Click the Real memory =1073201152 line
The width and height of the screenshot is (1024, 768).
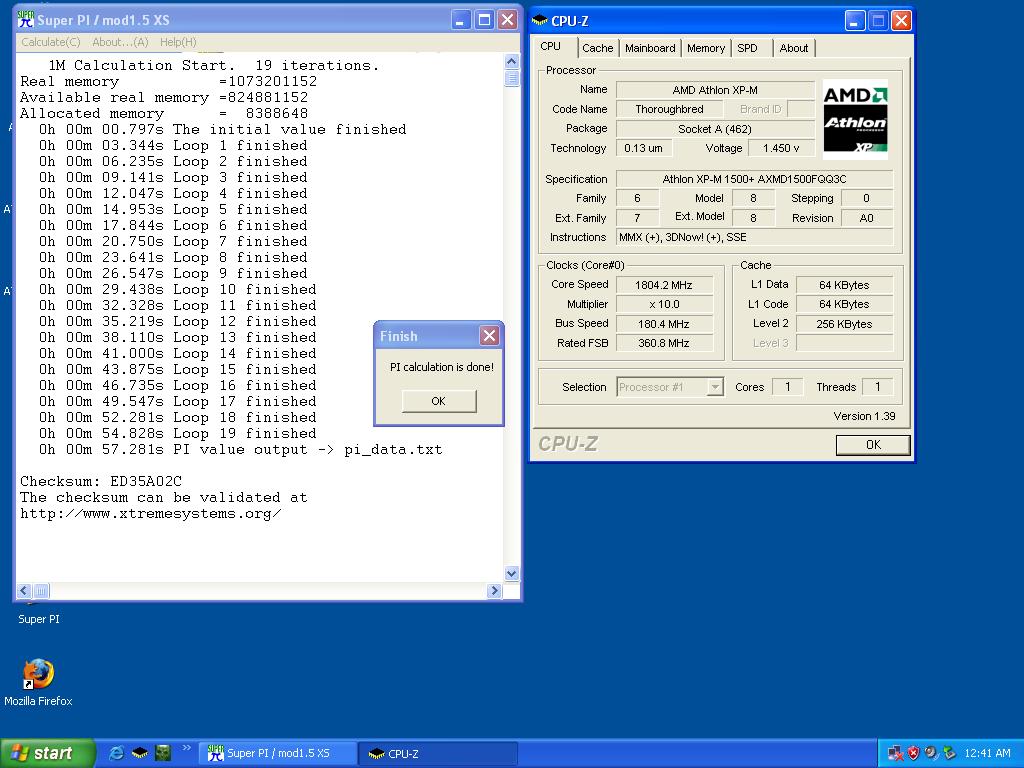point(168,82)
